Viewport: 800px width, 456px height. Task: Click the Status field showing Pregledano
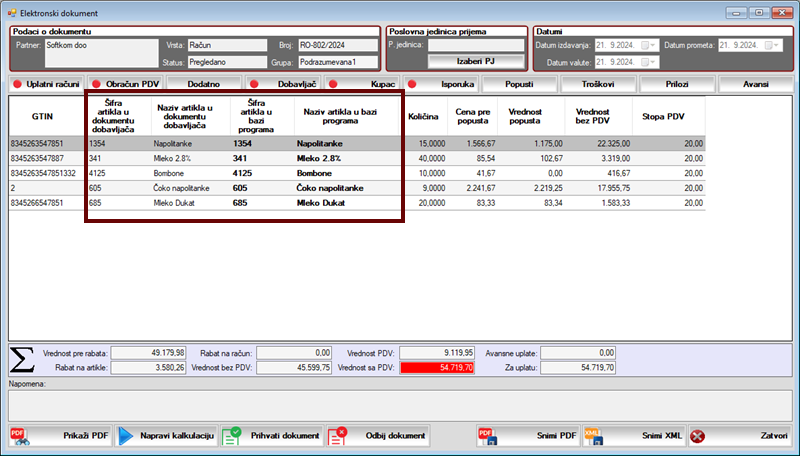click(x=227, y=62)
